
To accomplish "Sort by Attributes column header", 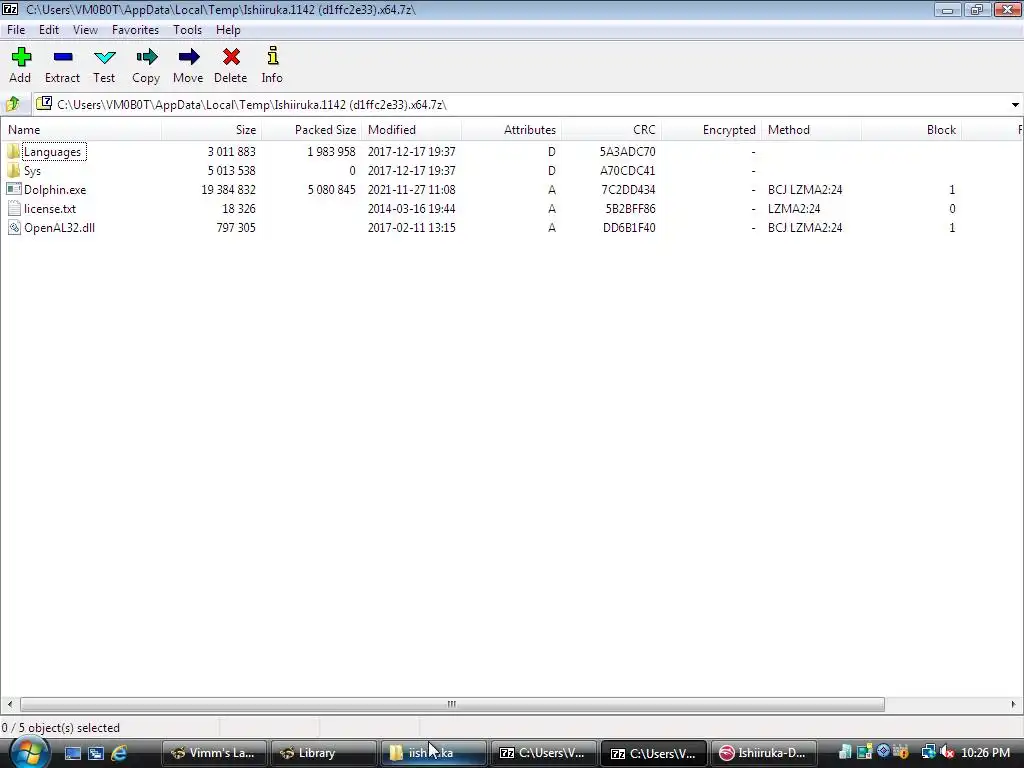I will point(511,129).
